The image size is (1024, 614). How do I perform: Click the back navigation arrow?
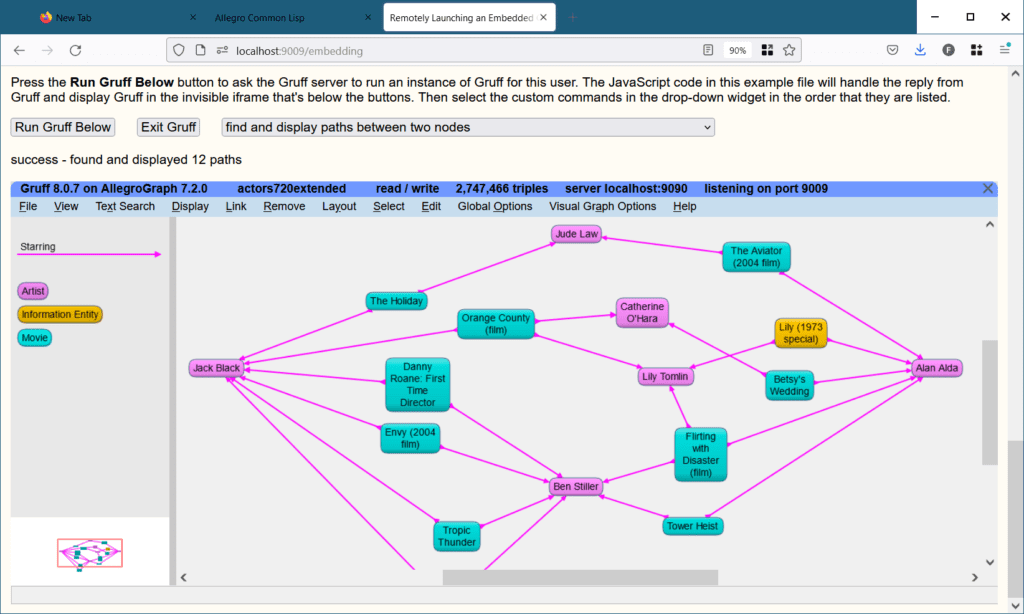tap(19, 50)
